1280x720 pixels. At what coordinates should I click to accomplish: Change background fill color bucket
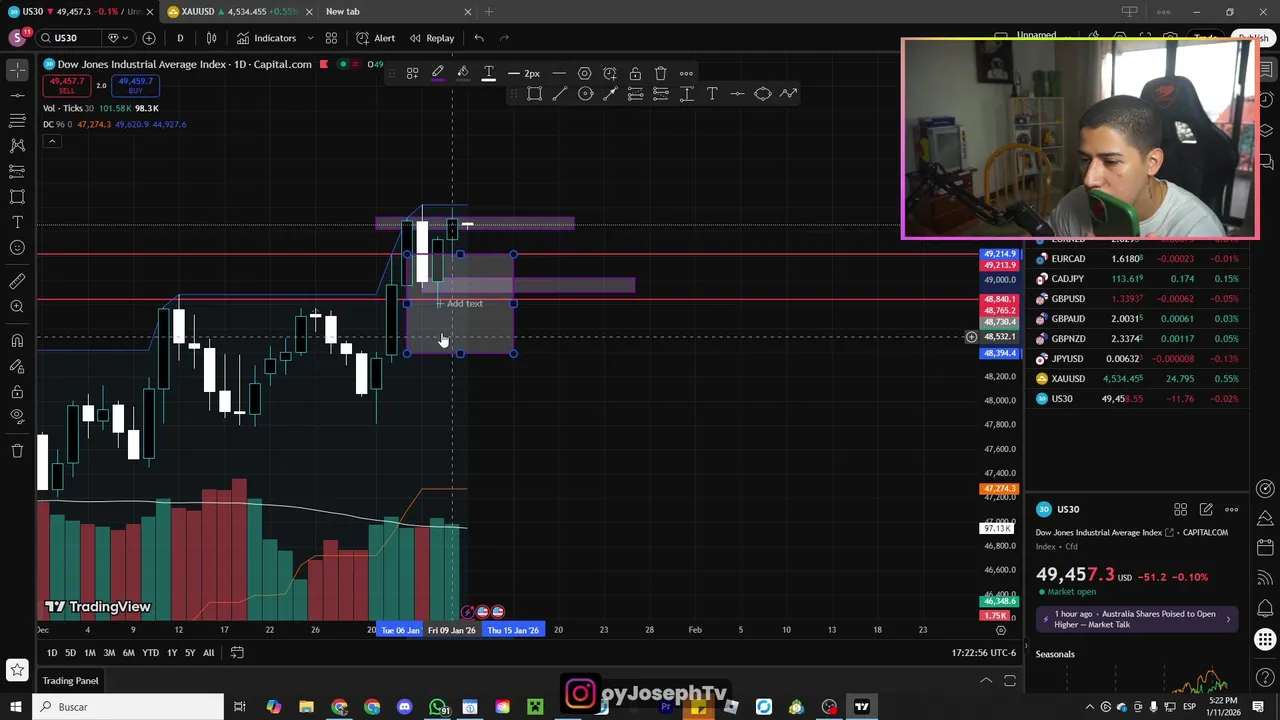(x=463, y=73)
